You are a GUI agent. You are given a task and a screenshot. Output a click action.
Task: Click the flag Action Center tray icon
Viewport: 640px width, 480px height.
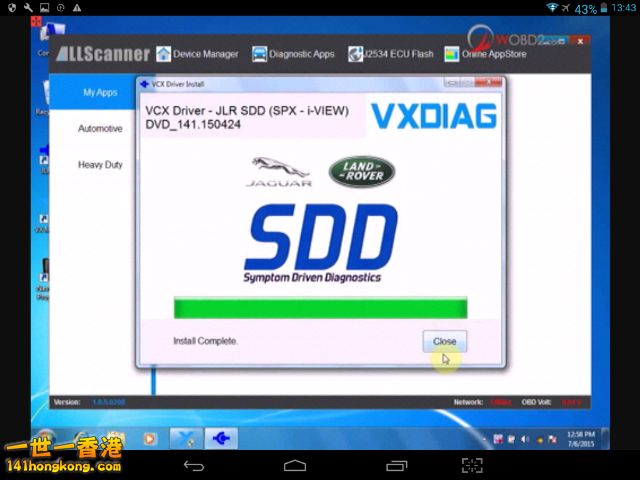pos(553,439)
